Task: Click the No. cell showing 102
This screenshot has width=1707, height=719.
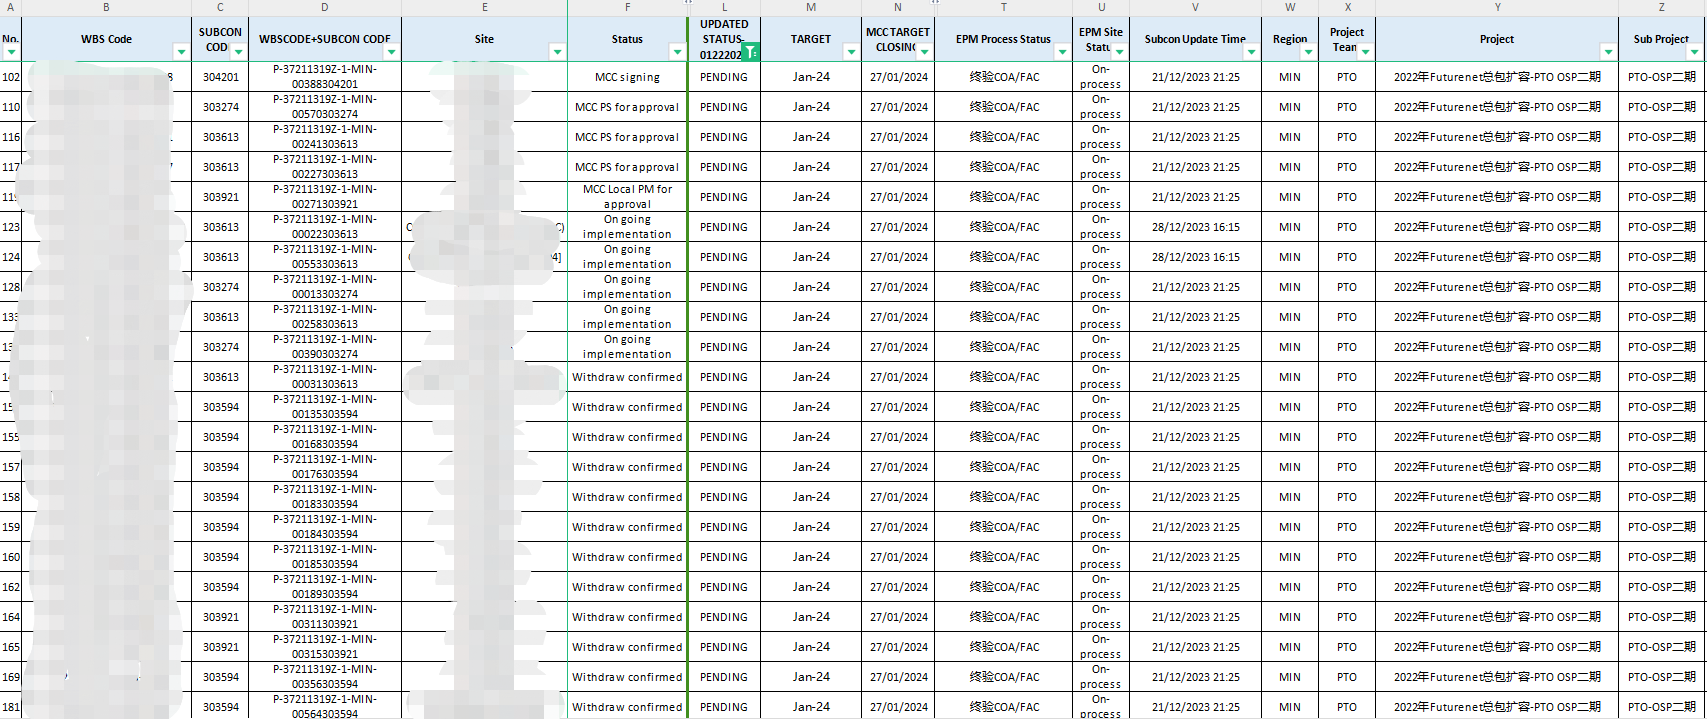Action: (x=11, y=77)
